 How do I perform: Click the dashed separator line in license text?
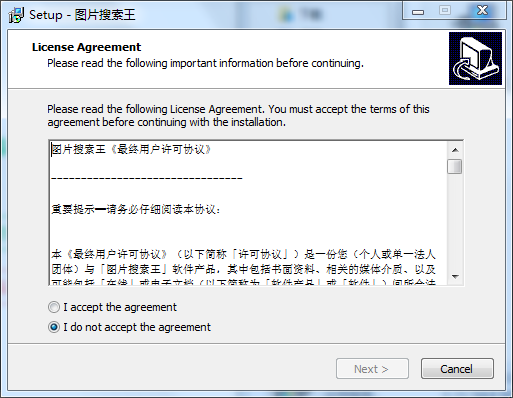[x=147, y=179]
